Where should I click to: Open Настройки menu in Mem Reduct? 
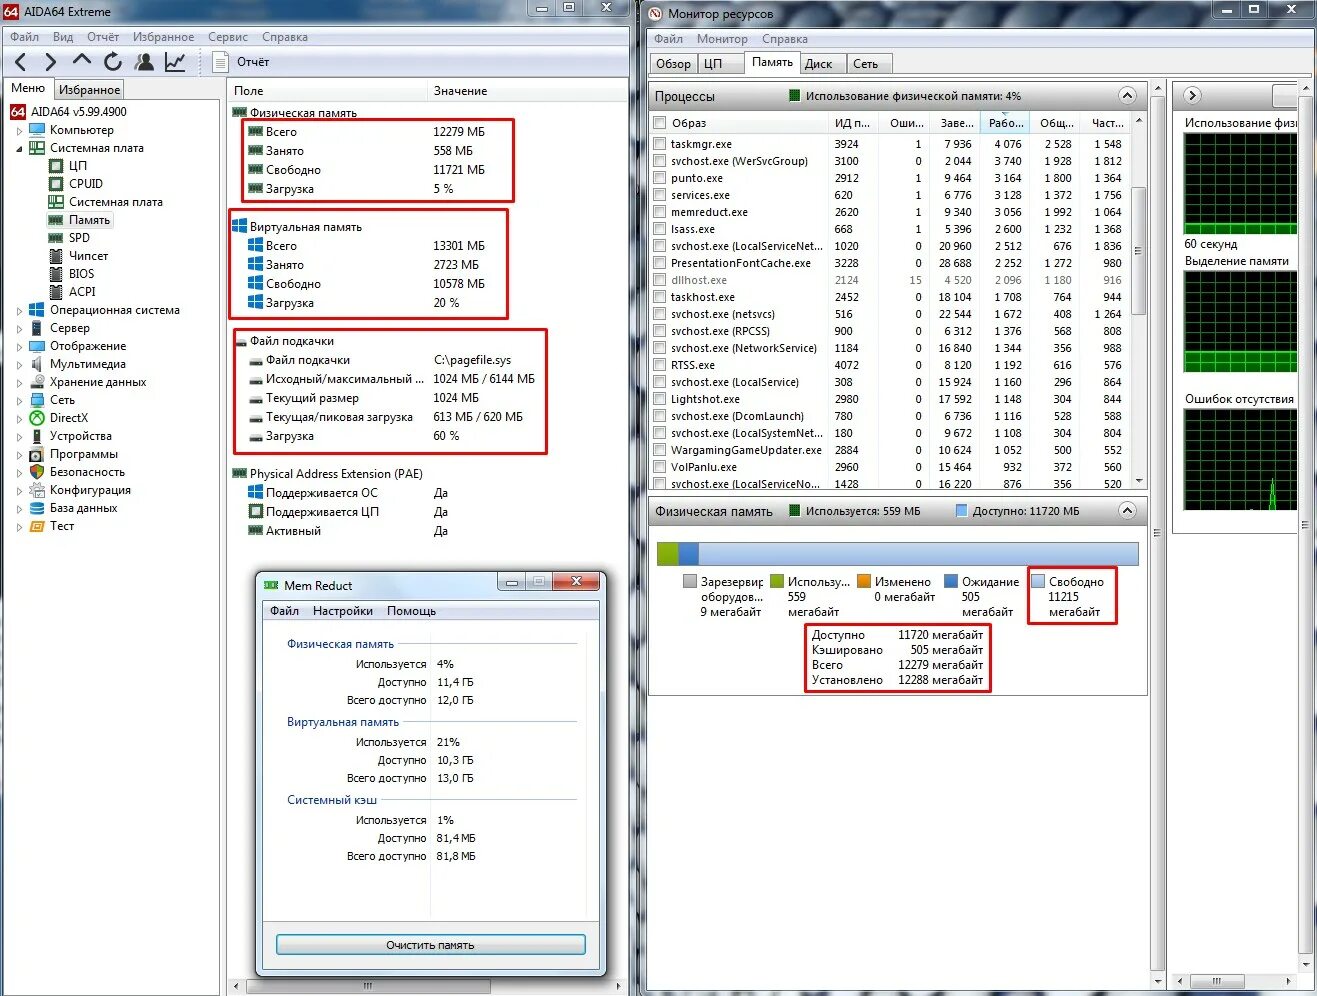[x=342, y=611]
